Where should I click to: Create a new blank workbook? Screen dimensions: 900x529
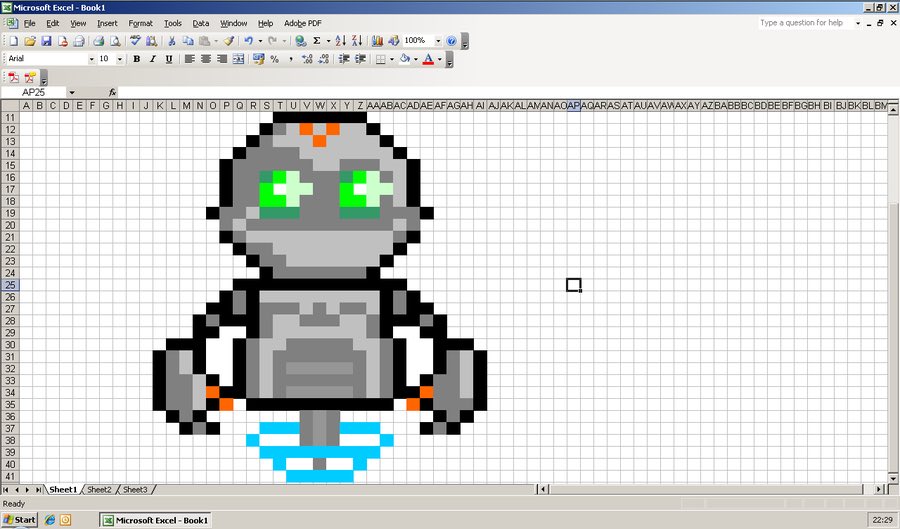[14, 41]
